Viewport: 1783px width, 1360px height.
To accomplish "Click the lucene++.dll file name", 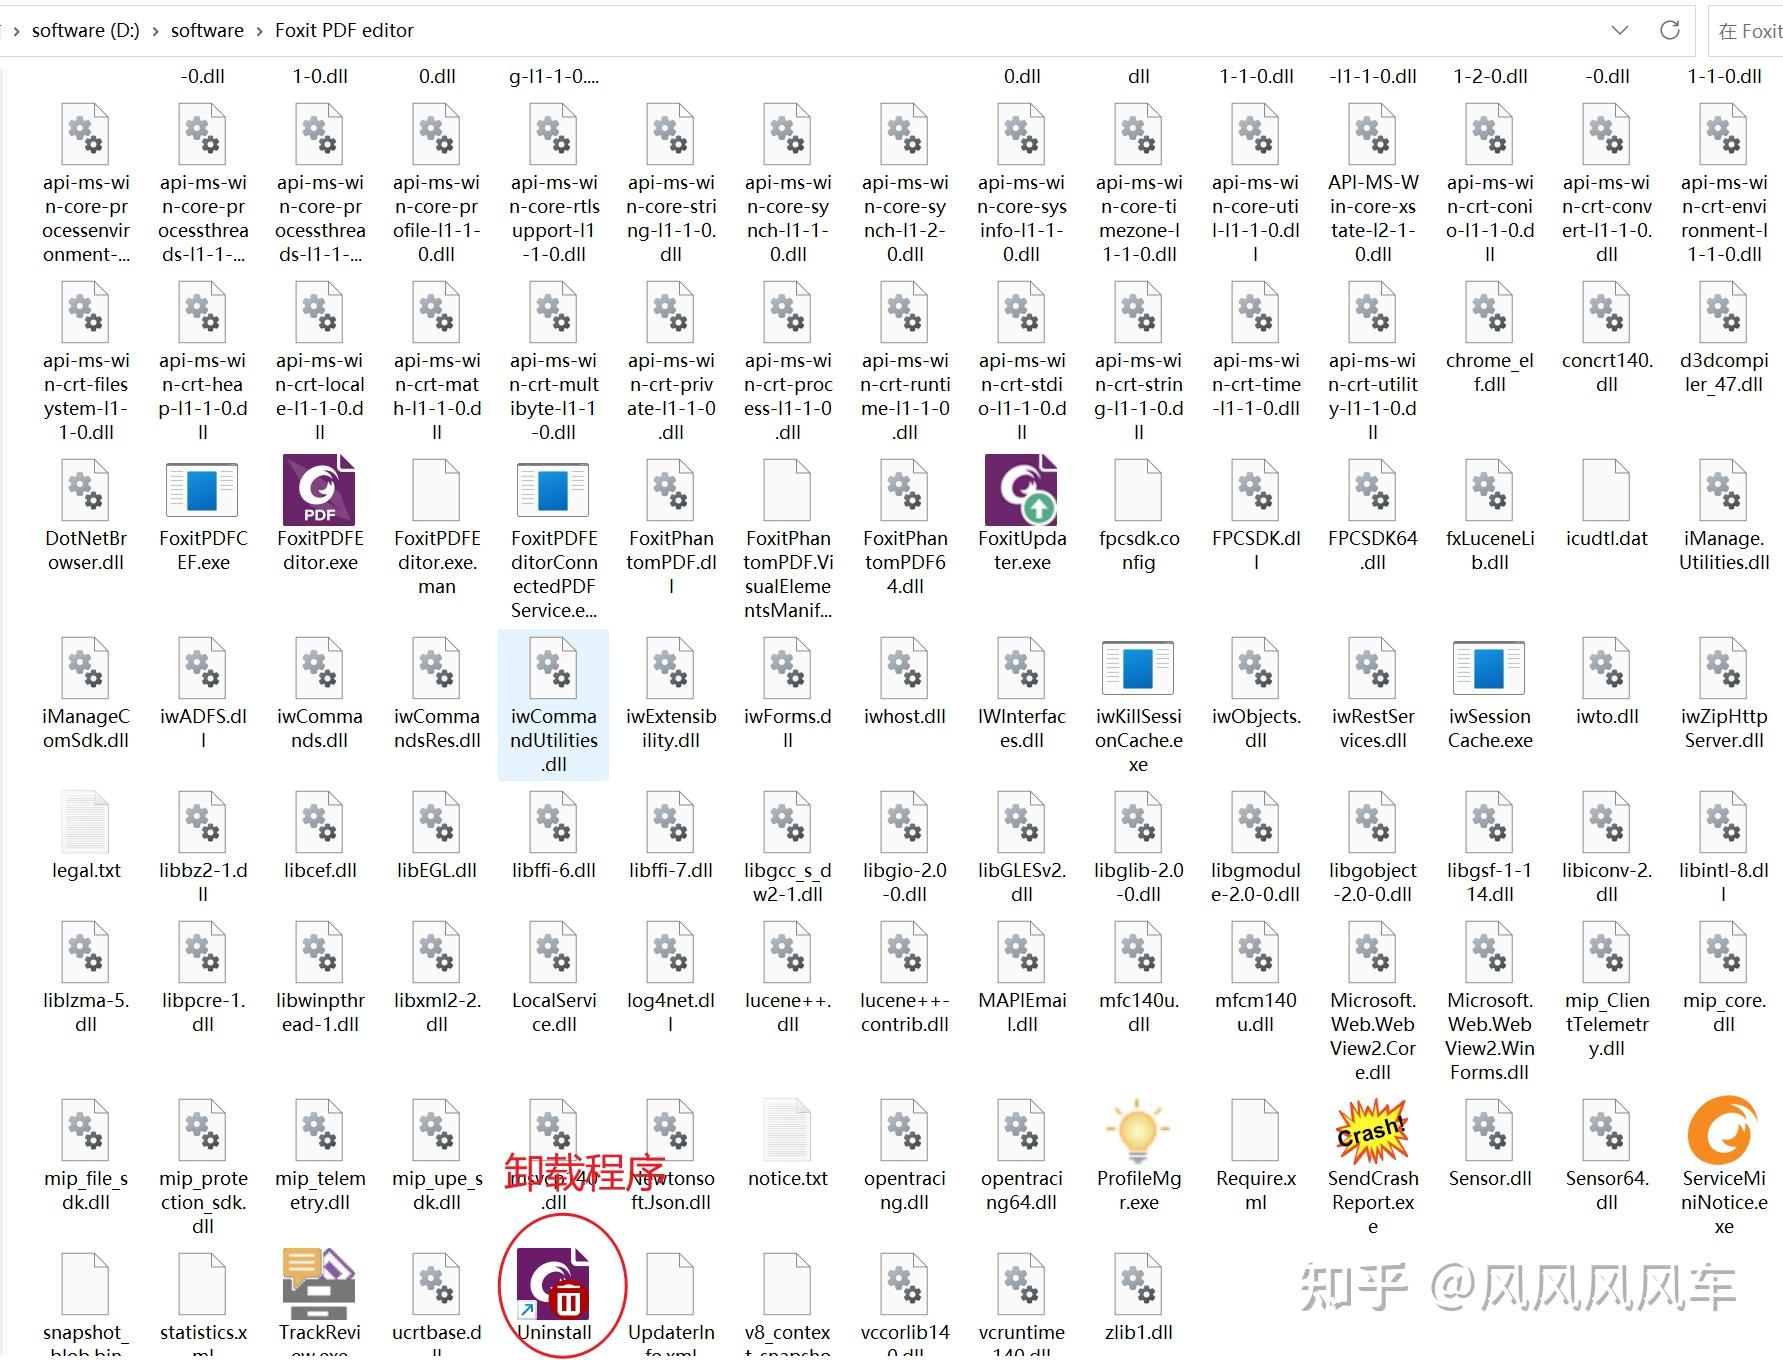I will click(788, 1012).
